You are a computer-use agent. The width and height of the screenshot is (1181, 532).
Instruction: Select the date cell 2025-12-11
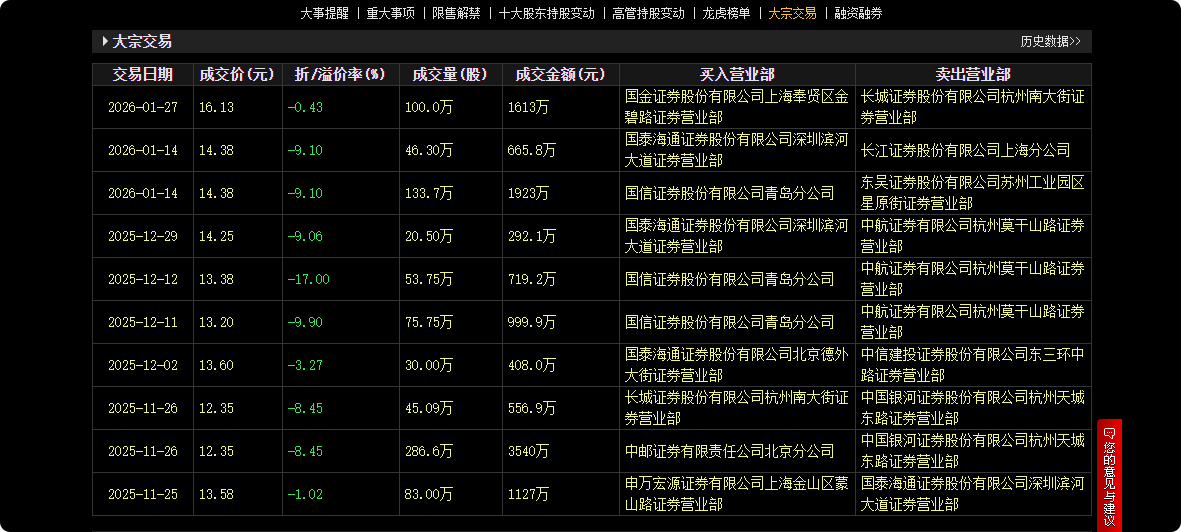[142, 322]
